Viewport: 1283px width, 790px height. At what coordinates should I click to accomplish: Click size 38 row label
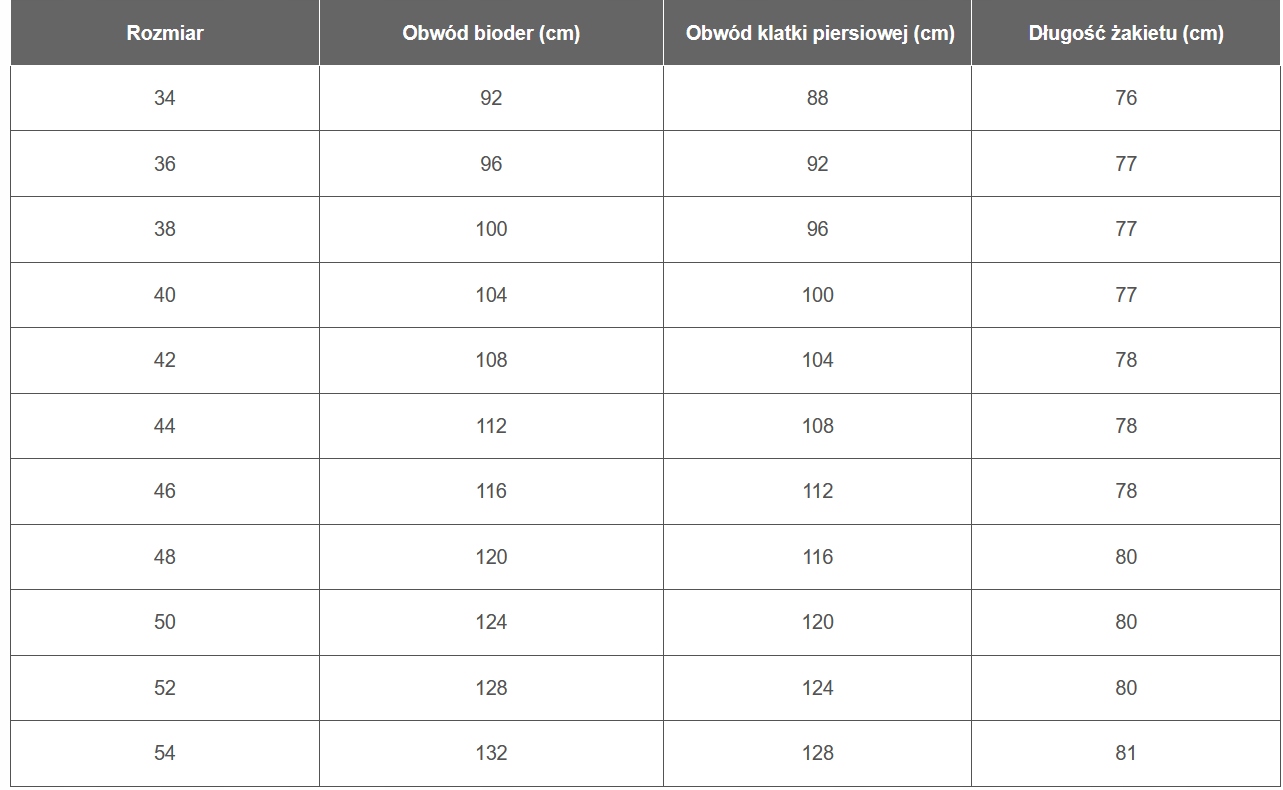click(x=165, y=229)
